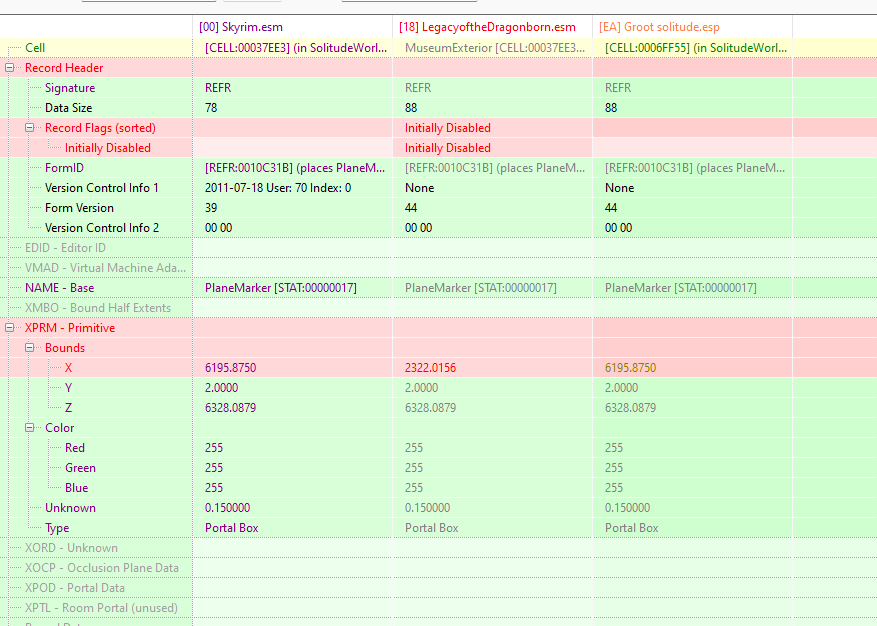
Task: Collapse the Record Flags (sorted) node
Action: click(x=30, y=128)
